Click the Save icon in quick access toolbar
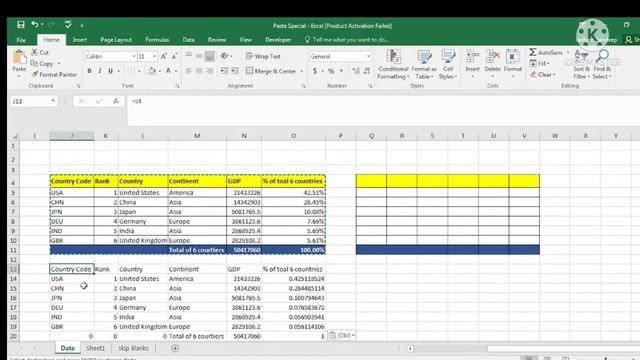This screenshot has height=360, width=640. (x=21, y=25)
